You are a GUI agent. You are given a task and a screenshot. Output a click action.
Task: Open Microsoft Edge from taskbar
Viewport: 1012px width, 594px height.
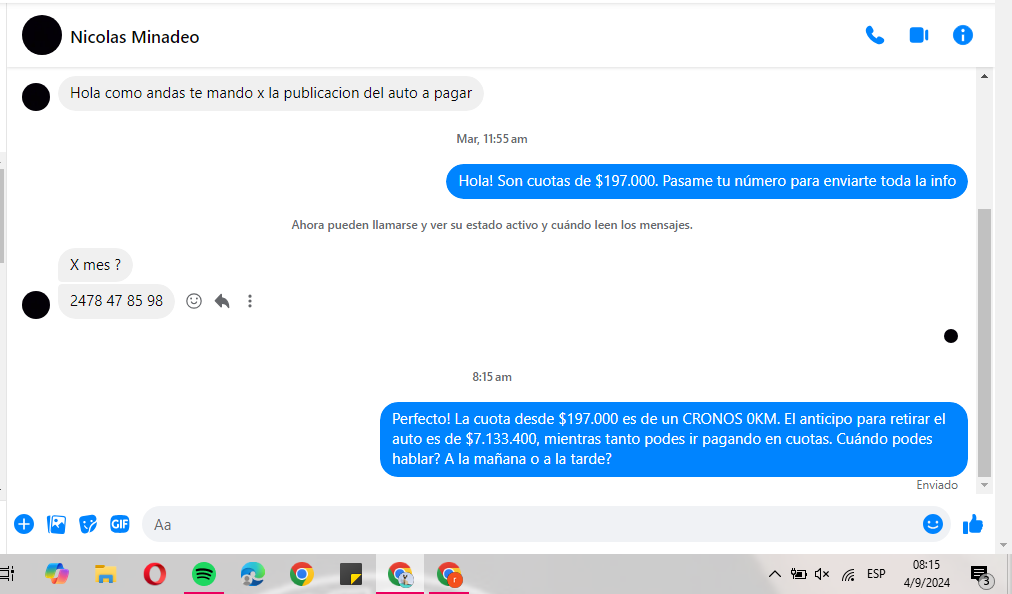pos(252,573)
